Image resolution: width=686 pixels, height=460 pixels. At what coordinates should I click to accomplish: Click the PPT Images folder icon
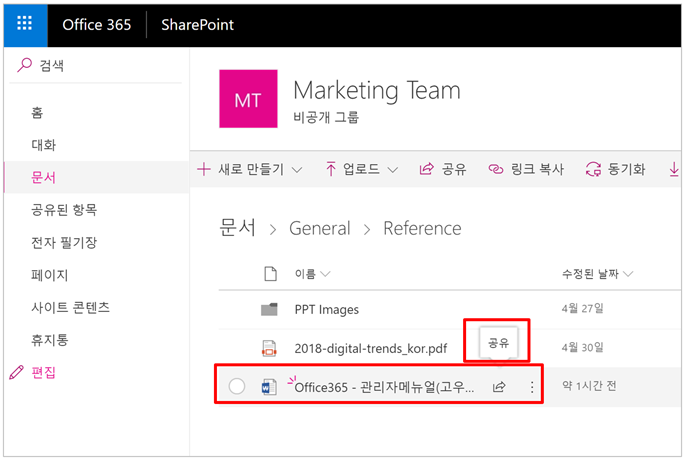pos(268,310)
